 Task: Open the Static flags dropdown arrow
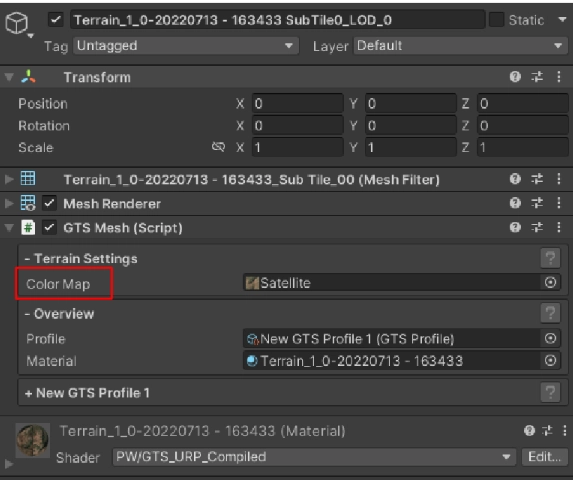562,20
